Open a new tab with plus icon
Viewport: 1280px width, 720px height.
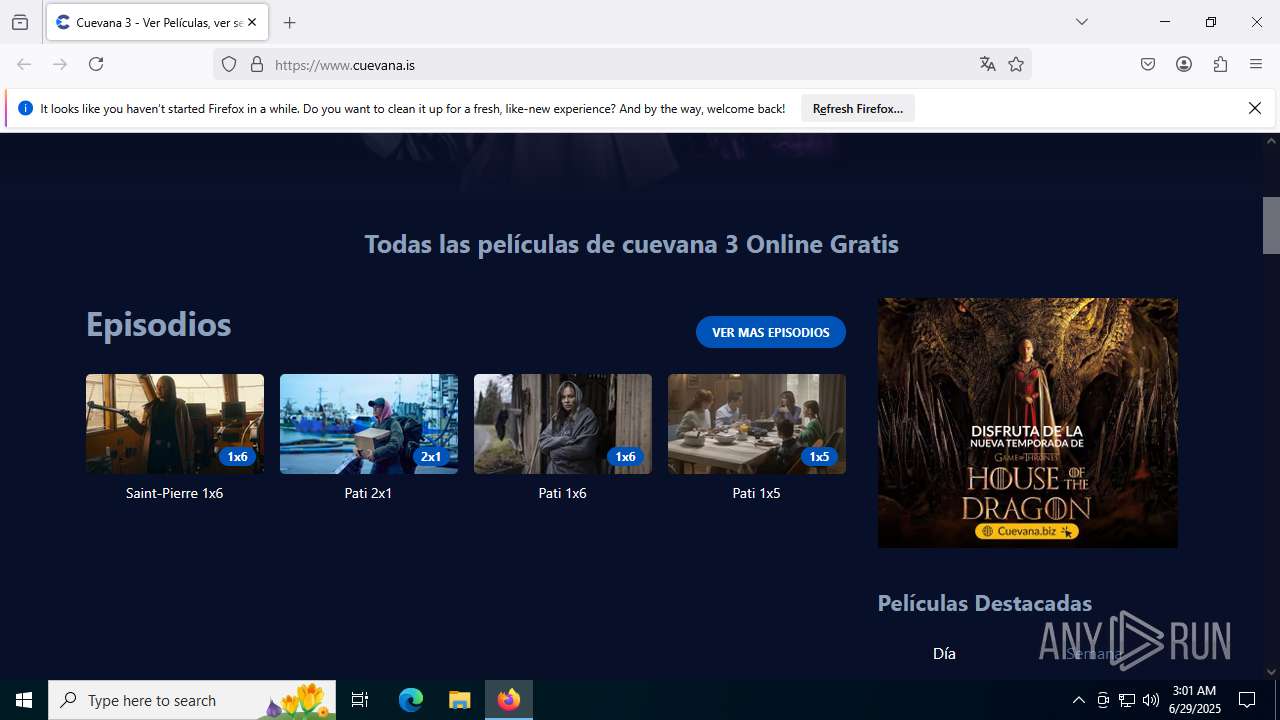click(x=289, y=22)
